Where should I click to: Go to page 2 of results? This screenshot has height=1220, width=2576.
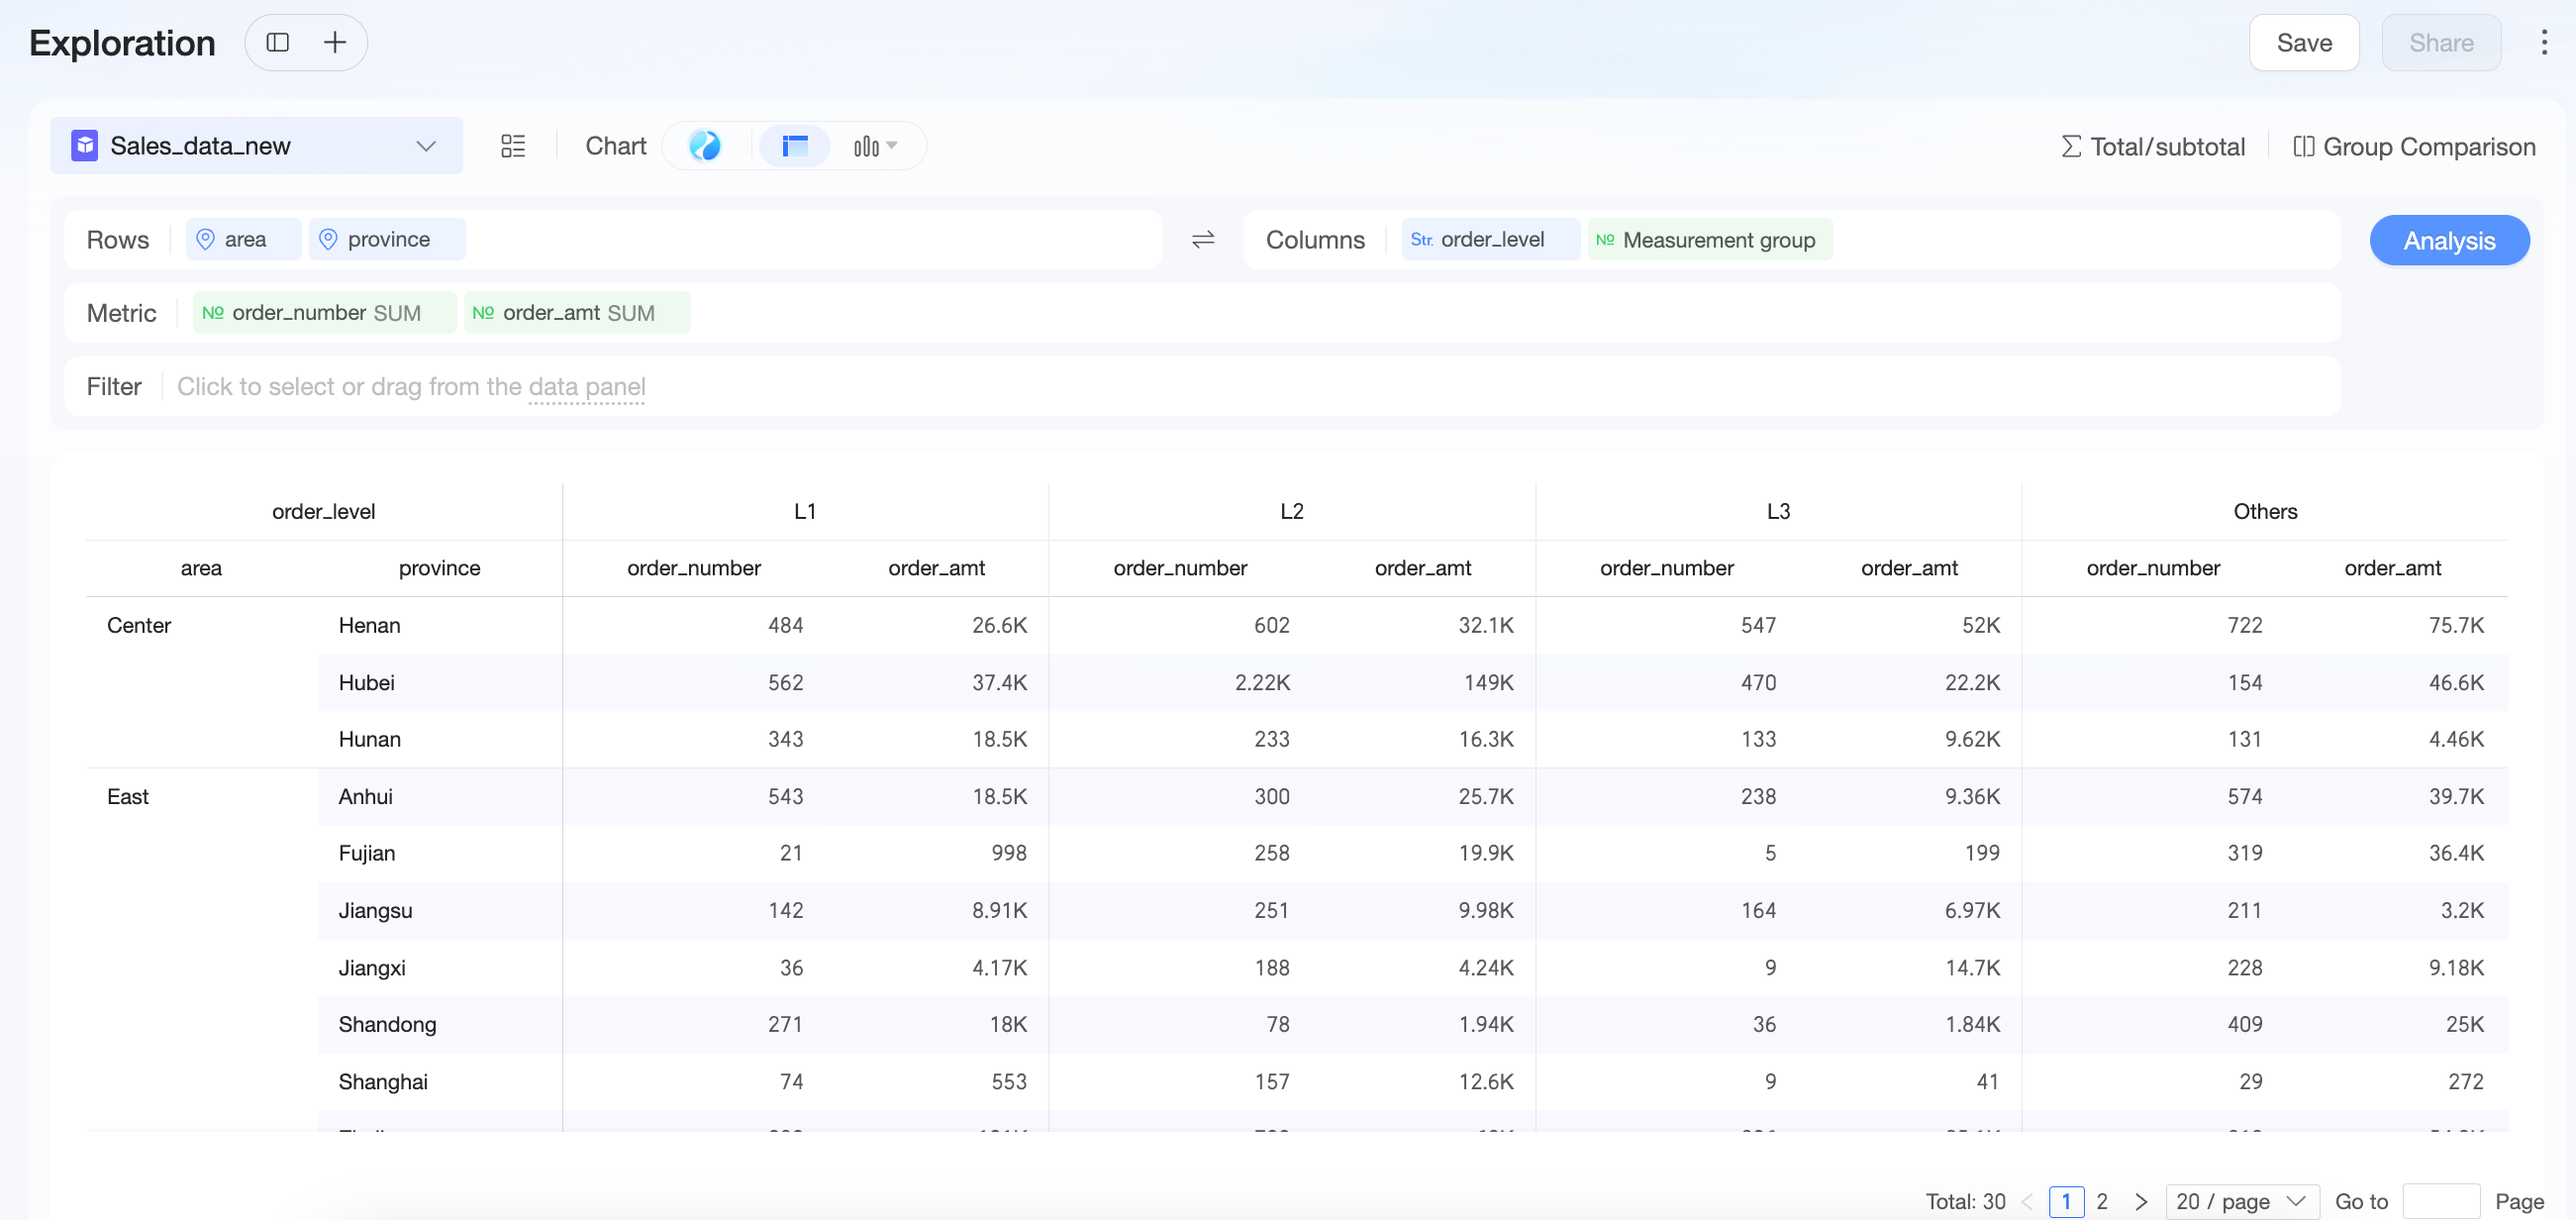click(x=2102, y=1201)
